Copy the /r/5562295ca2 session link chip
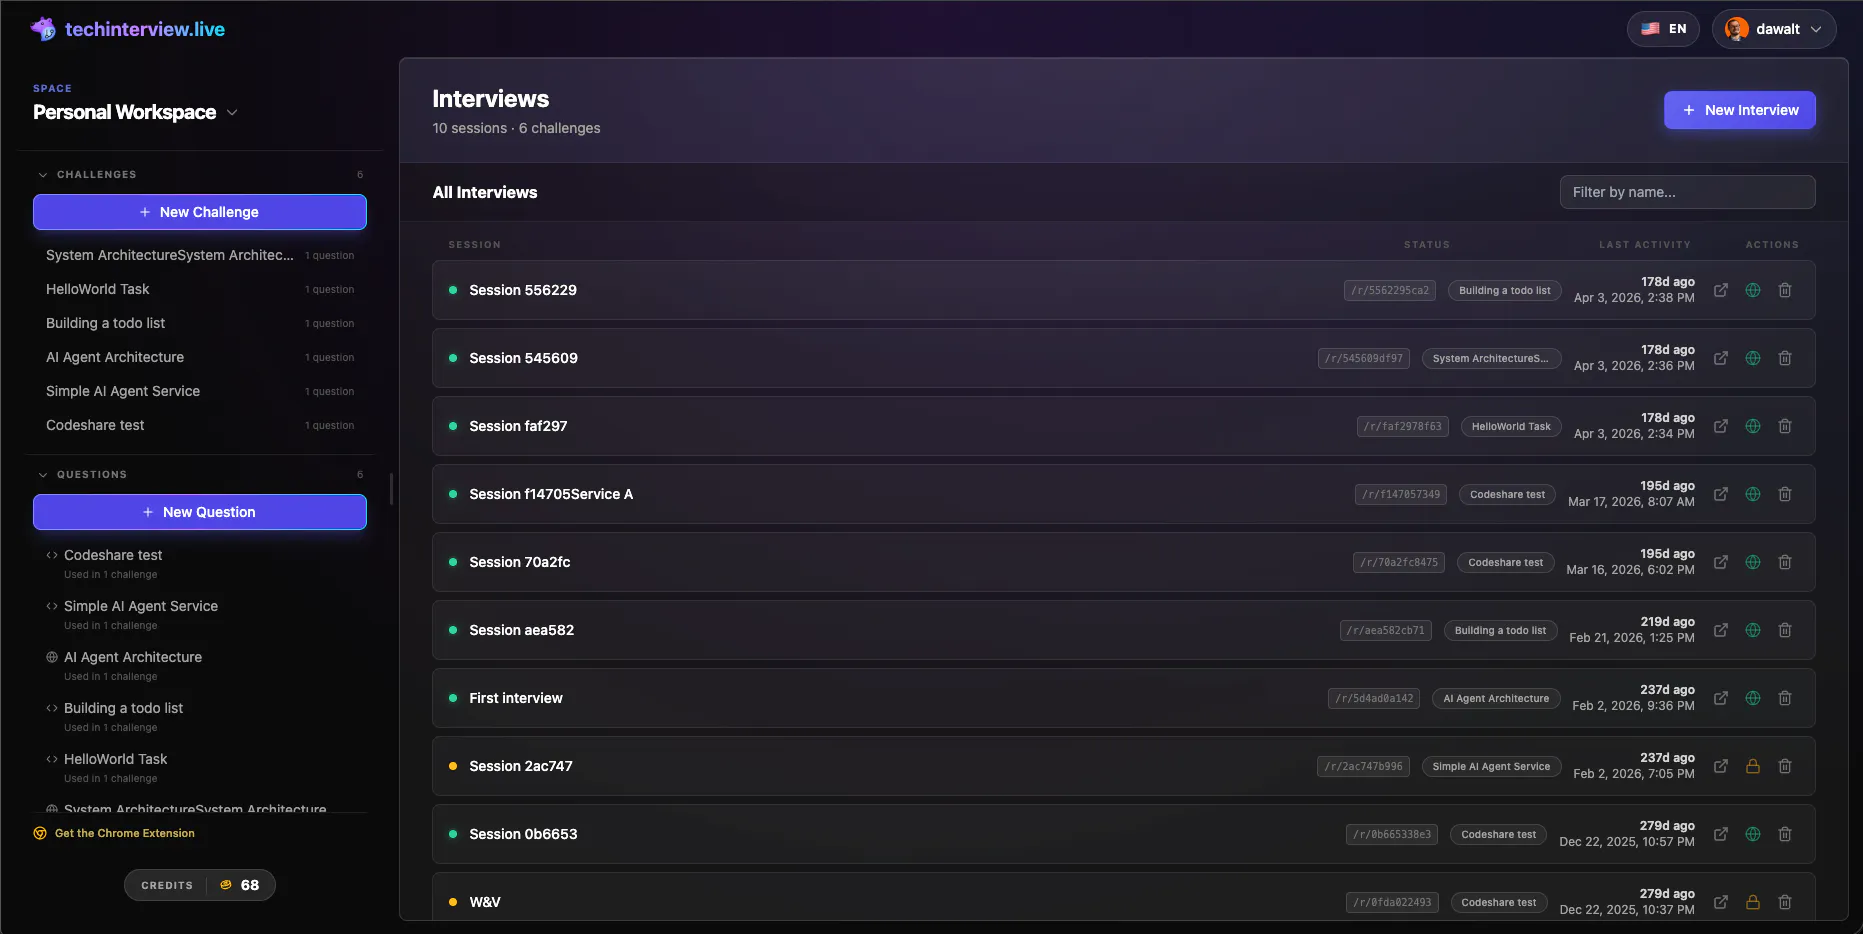The height and width of the screenshot is (934, 1863). pos(1390,290)
